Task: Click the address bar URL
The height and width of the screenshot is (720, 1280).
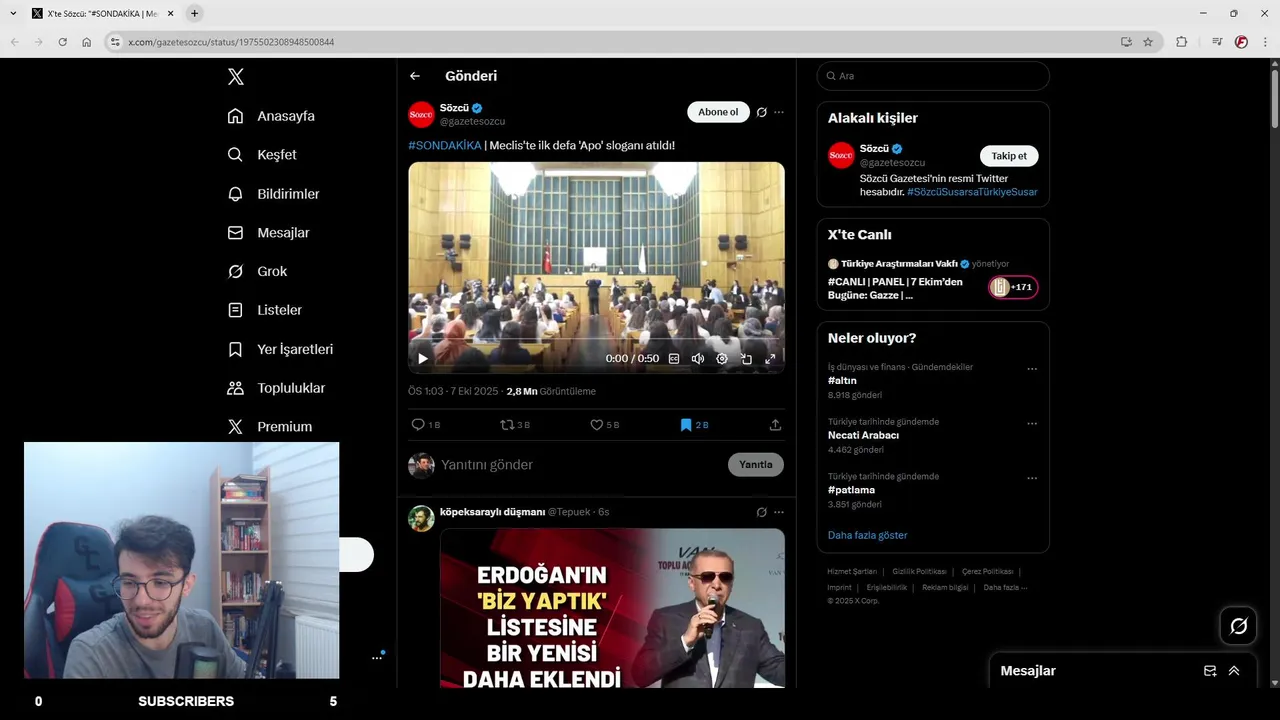Action: tap(231, 42)
